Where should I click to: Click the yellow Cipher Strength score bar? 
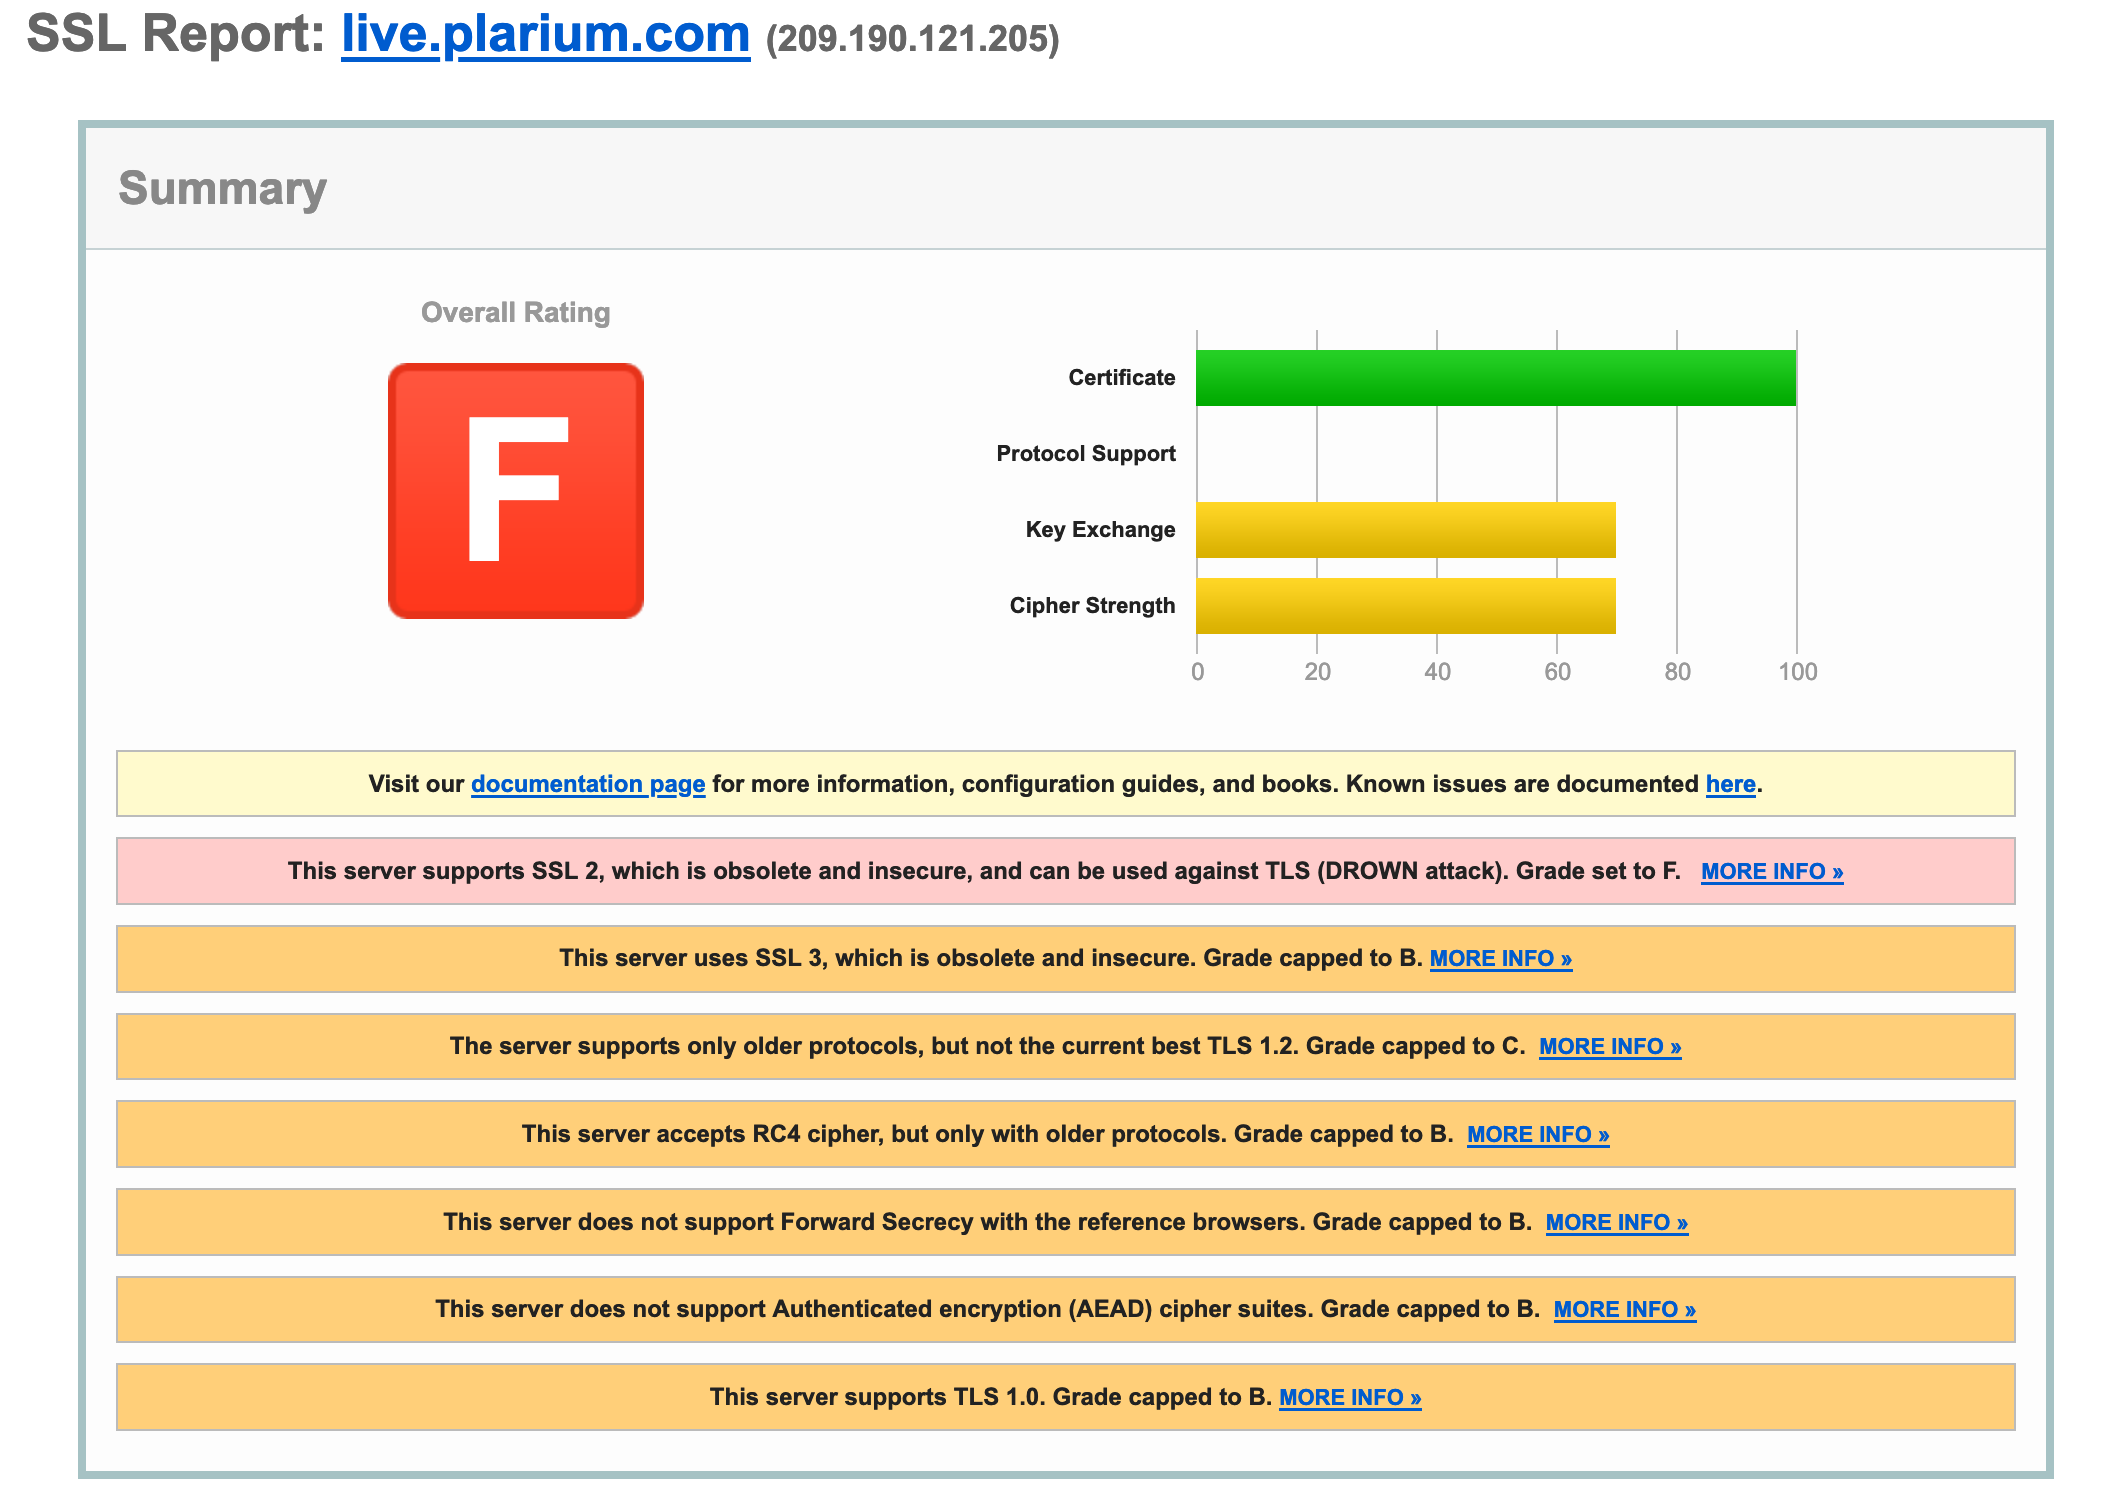click(x=1406, y=606)
